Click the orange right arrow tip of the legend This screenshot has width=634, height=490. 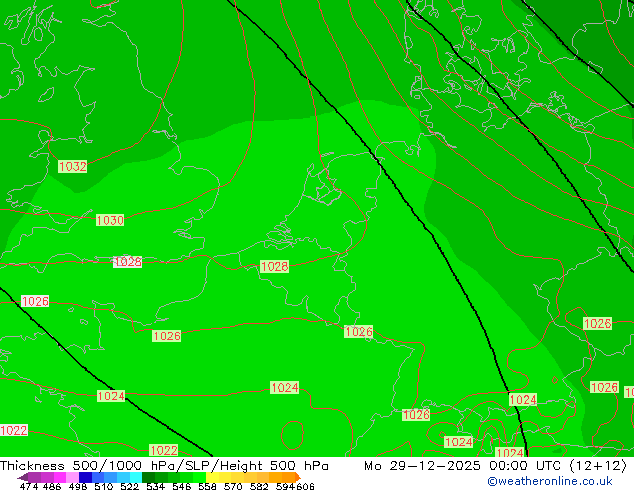[x=298, y=477]
